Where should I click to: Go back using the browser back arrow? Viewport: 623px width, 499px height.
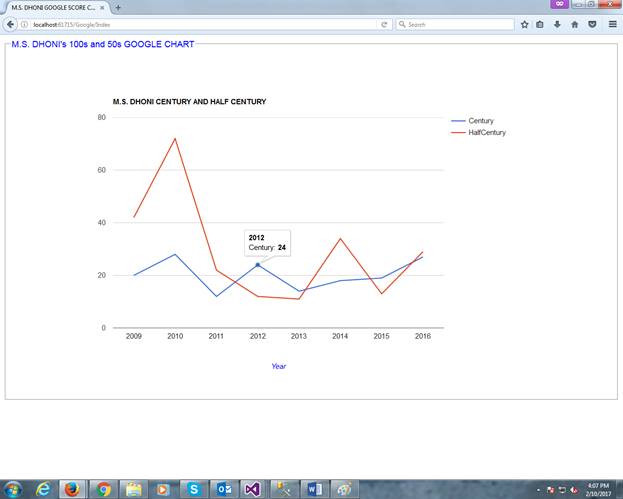[x=10, y=24]
